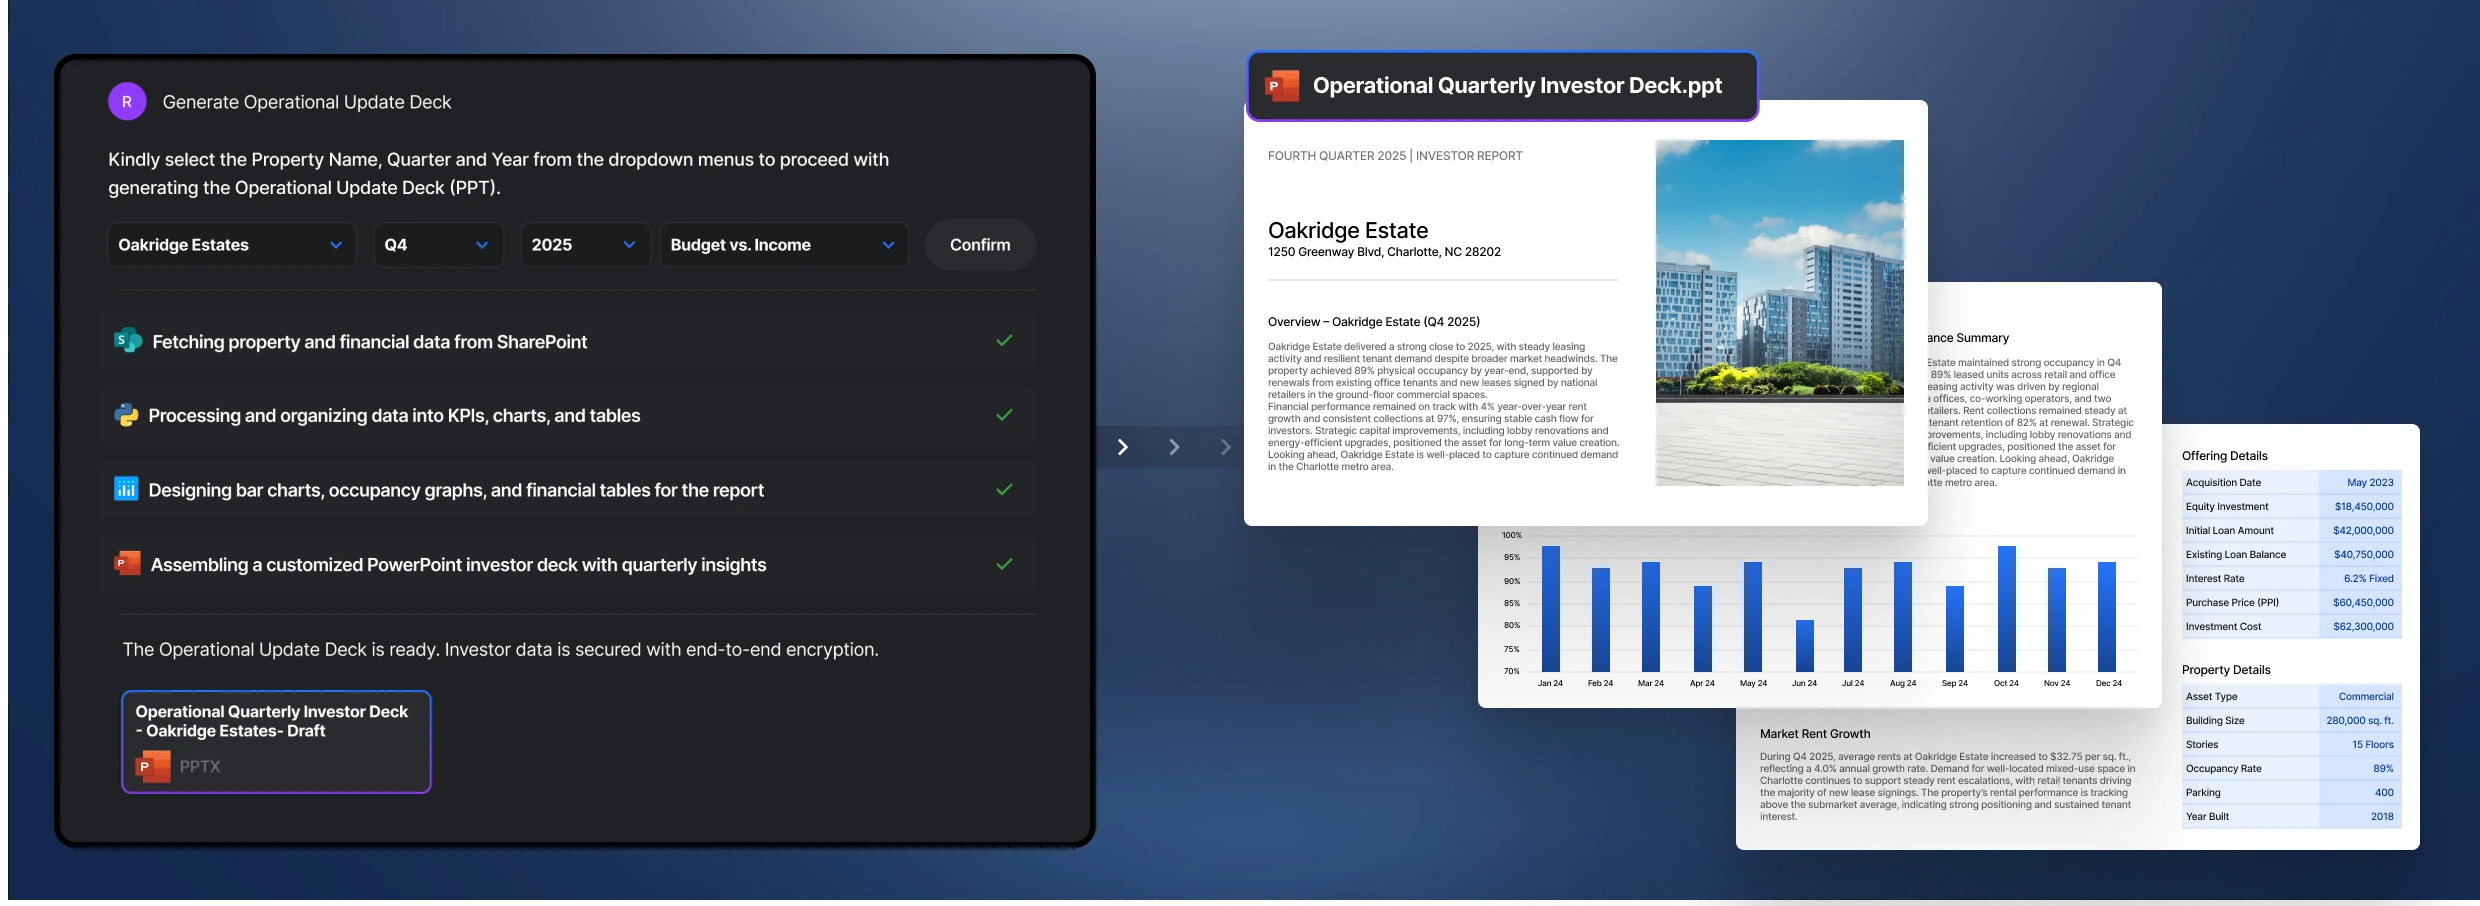Image resolution: width=2480 pixels, height=906 pixels.
Task: Click the Python icon in processing step
Action: point(126,415)
